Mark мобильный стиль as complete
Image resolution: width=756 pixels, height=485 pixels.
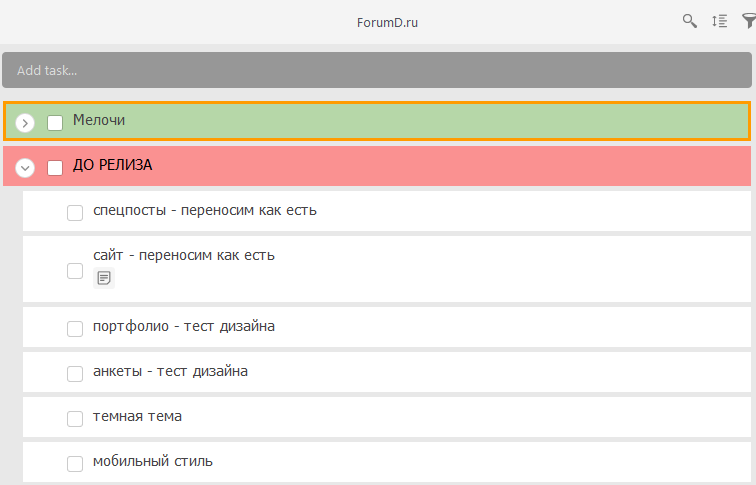point(75,463)
